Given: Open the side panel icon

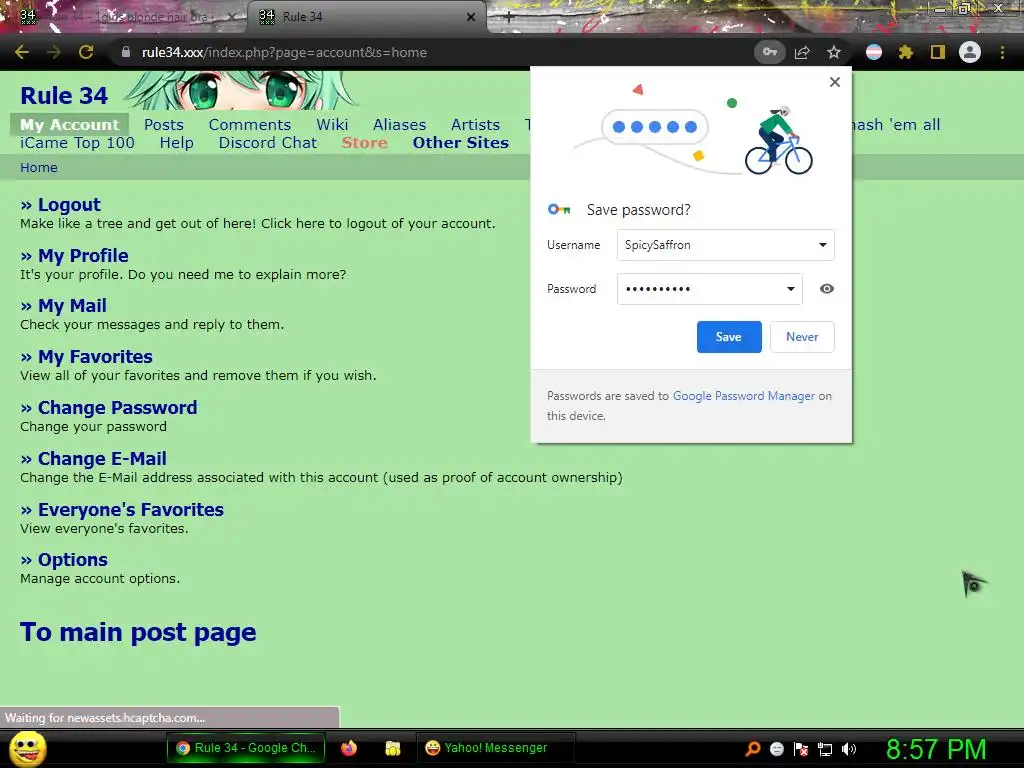Looking at the screenshot, I should 938,52.
